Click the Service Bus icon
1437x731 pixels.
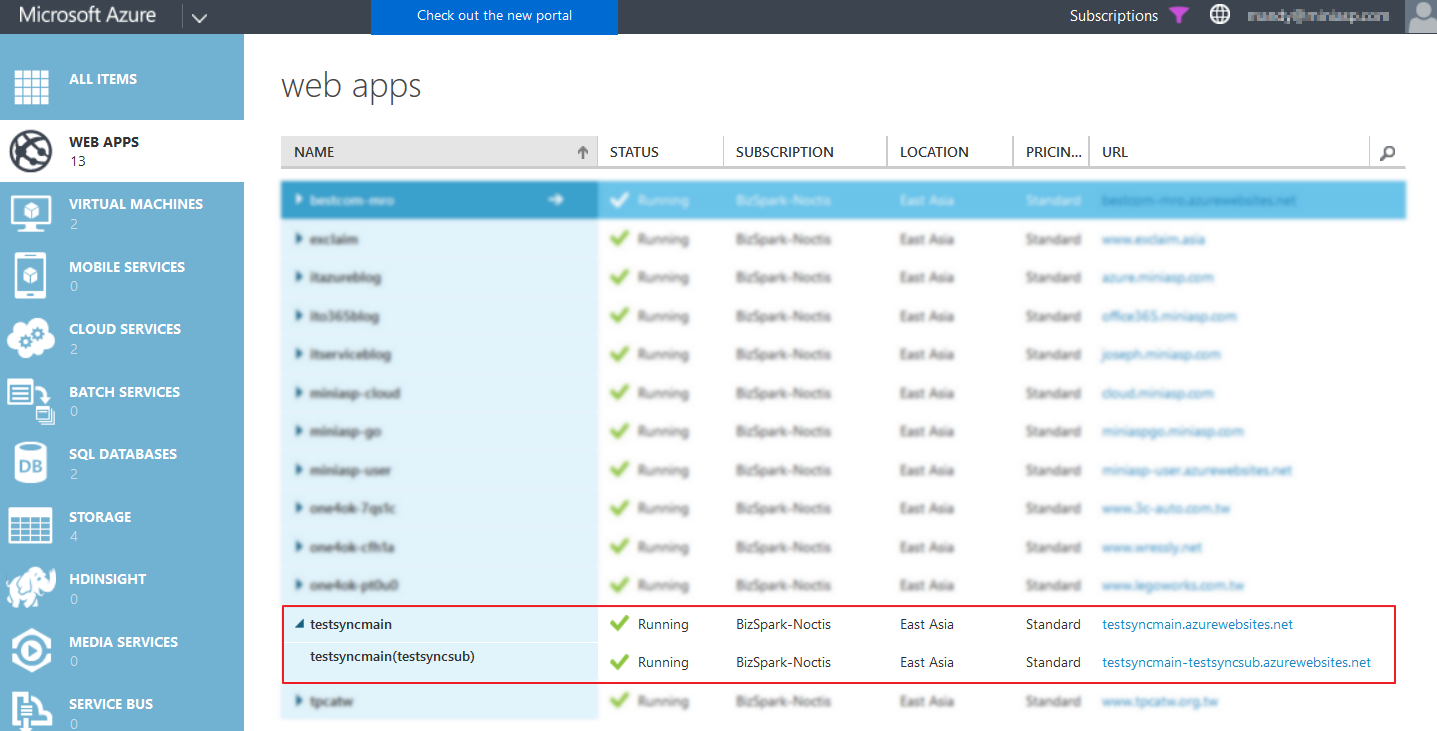31,710
